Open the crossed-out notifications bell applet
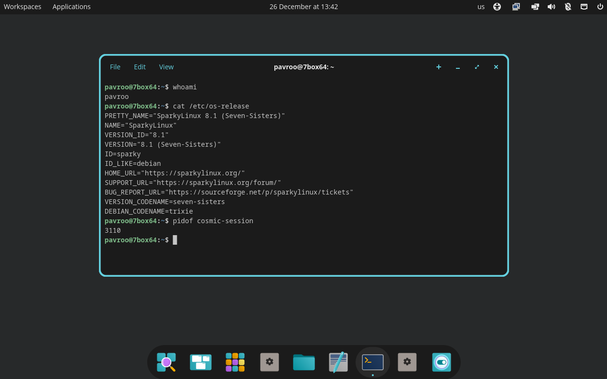The image size is (607, 379). click(x=568, y=7)
